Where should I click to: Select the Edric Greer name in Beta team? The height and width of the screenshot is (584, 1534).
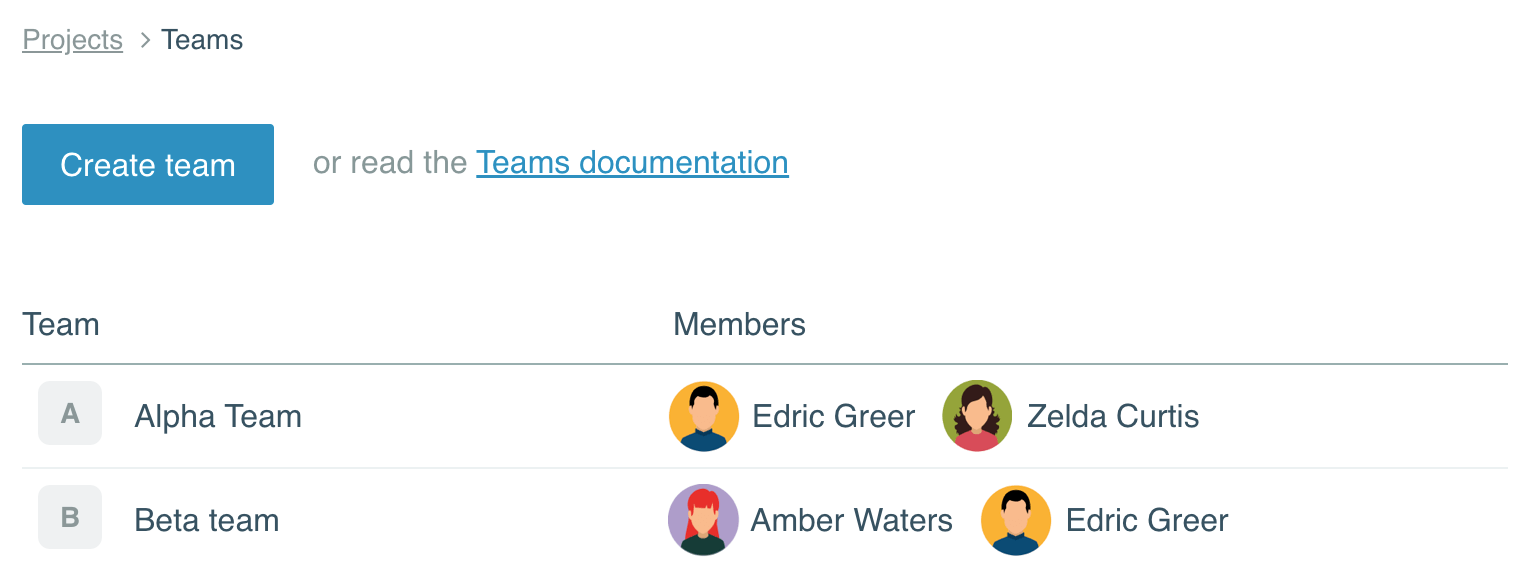click(x=1147, y=520)
